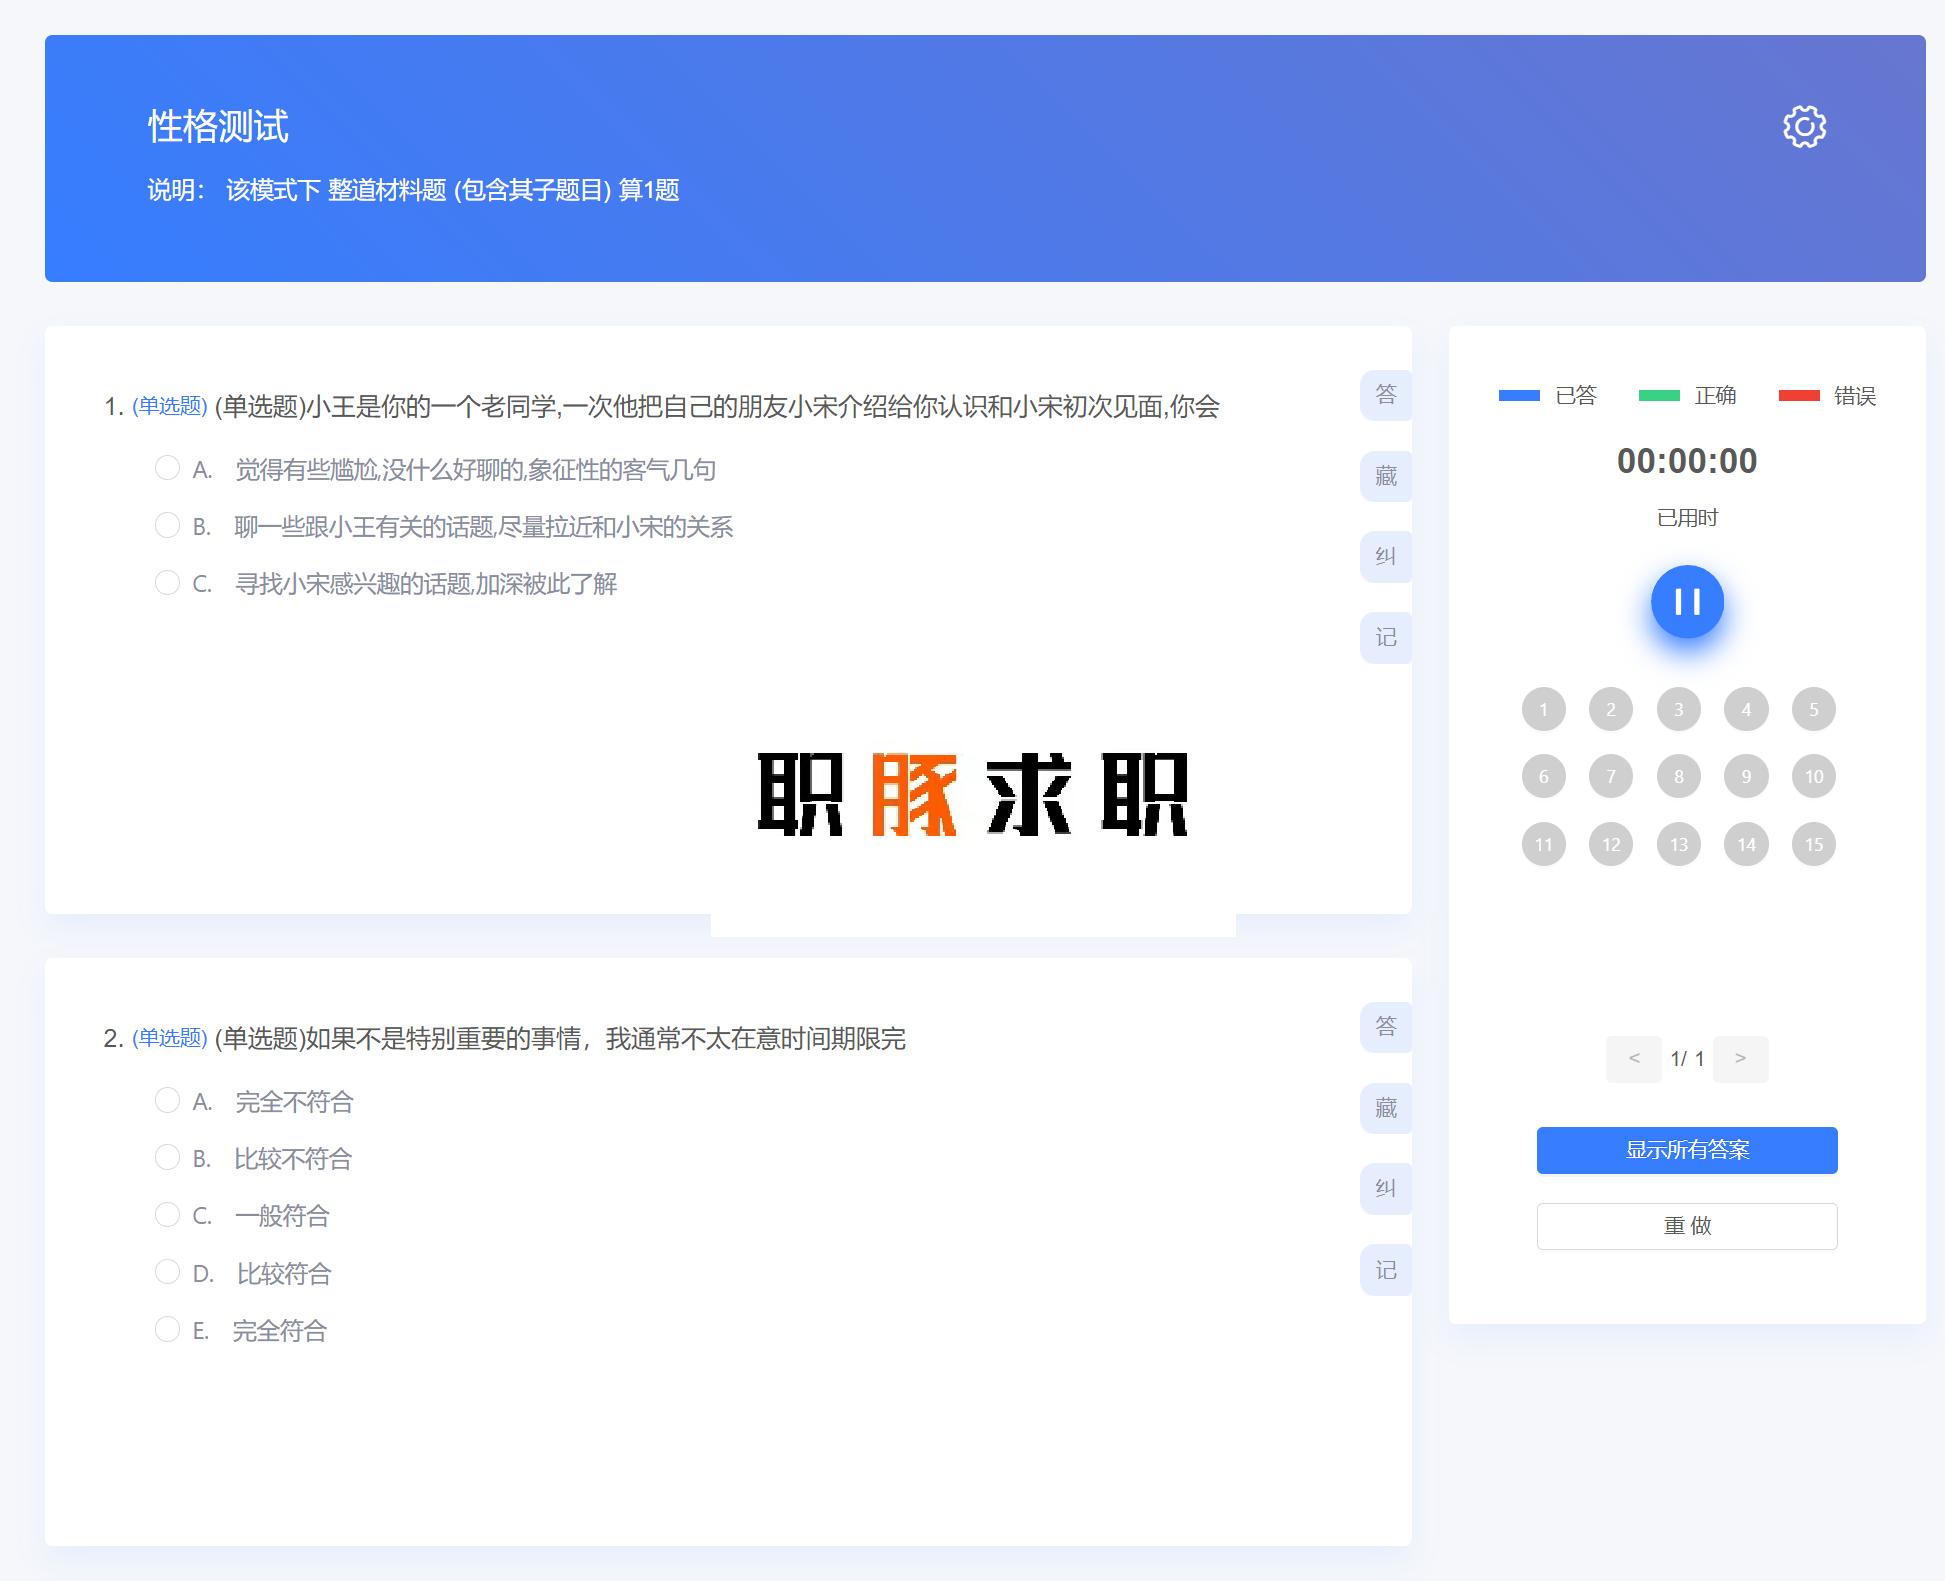This screenshot has width=1945, height=1581.
Task: Click the 已用时 label
Action: pyautogui.click(x=1687, y=518)
